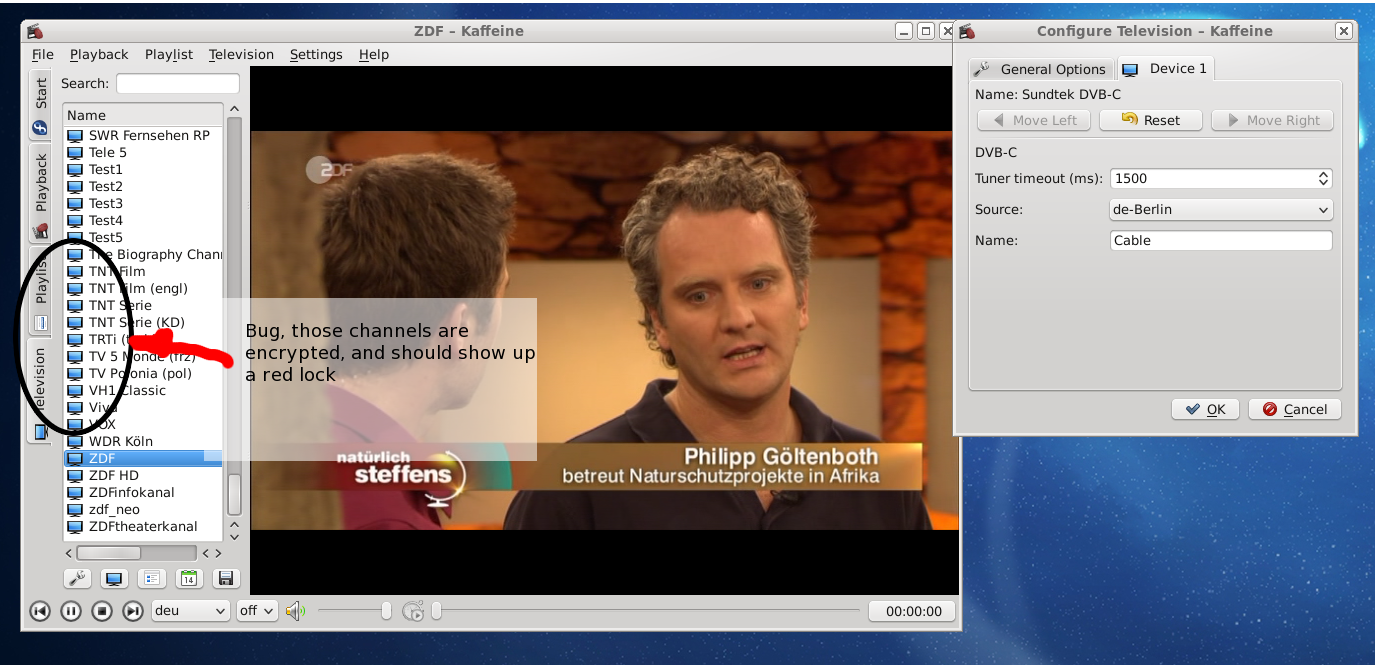Select the Television side tab
Image resolution: width=1378 pixels, height=665 pixels.
coord(40,392)
